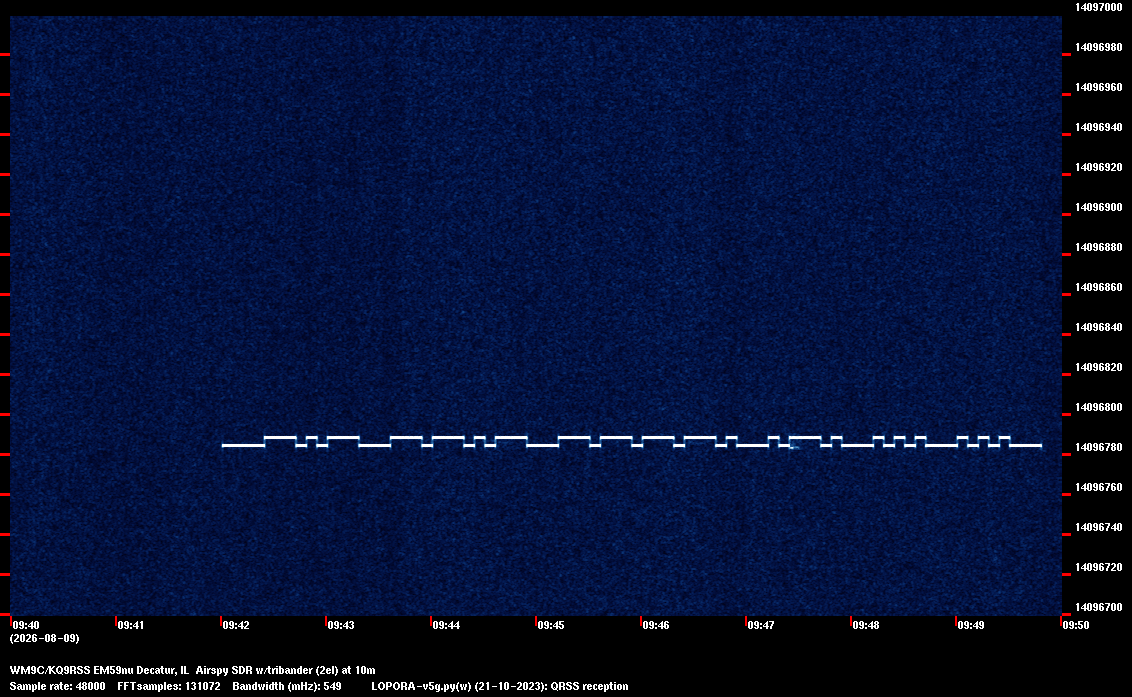Image resolution: width=1132 pixels, height=697 pixels.
Task: Click the 09:48 time axis label
Action: click(866, 625)
